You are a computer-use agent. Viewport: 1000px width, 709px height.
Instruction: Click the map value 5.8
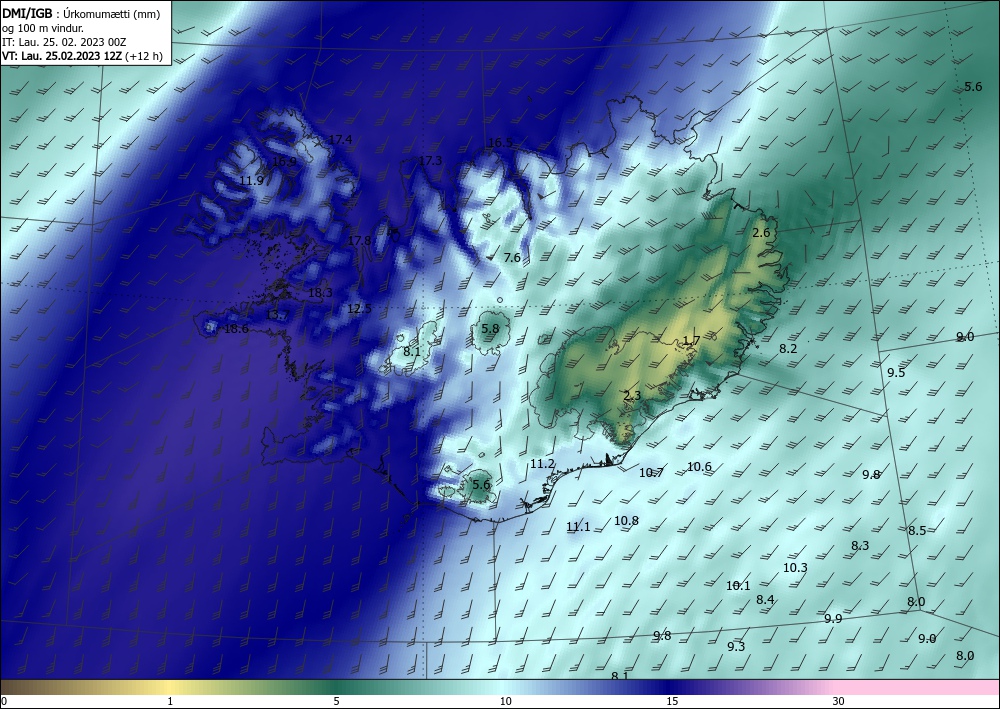click(490, 329)
